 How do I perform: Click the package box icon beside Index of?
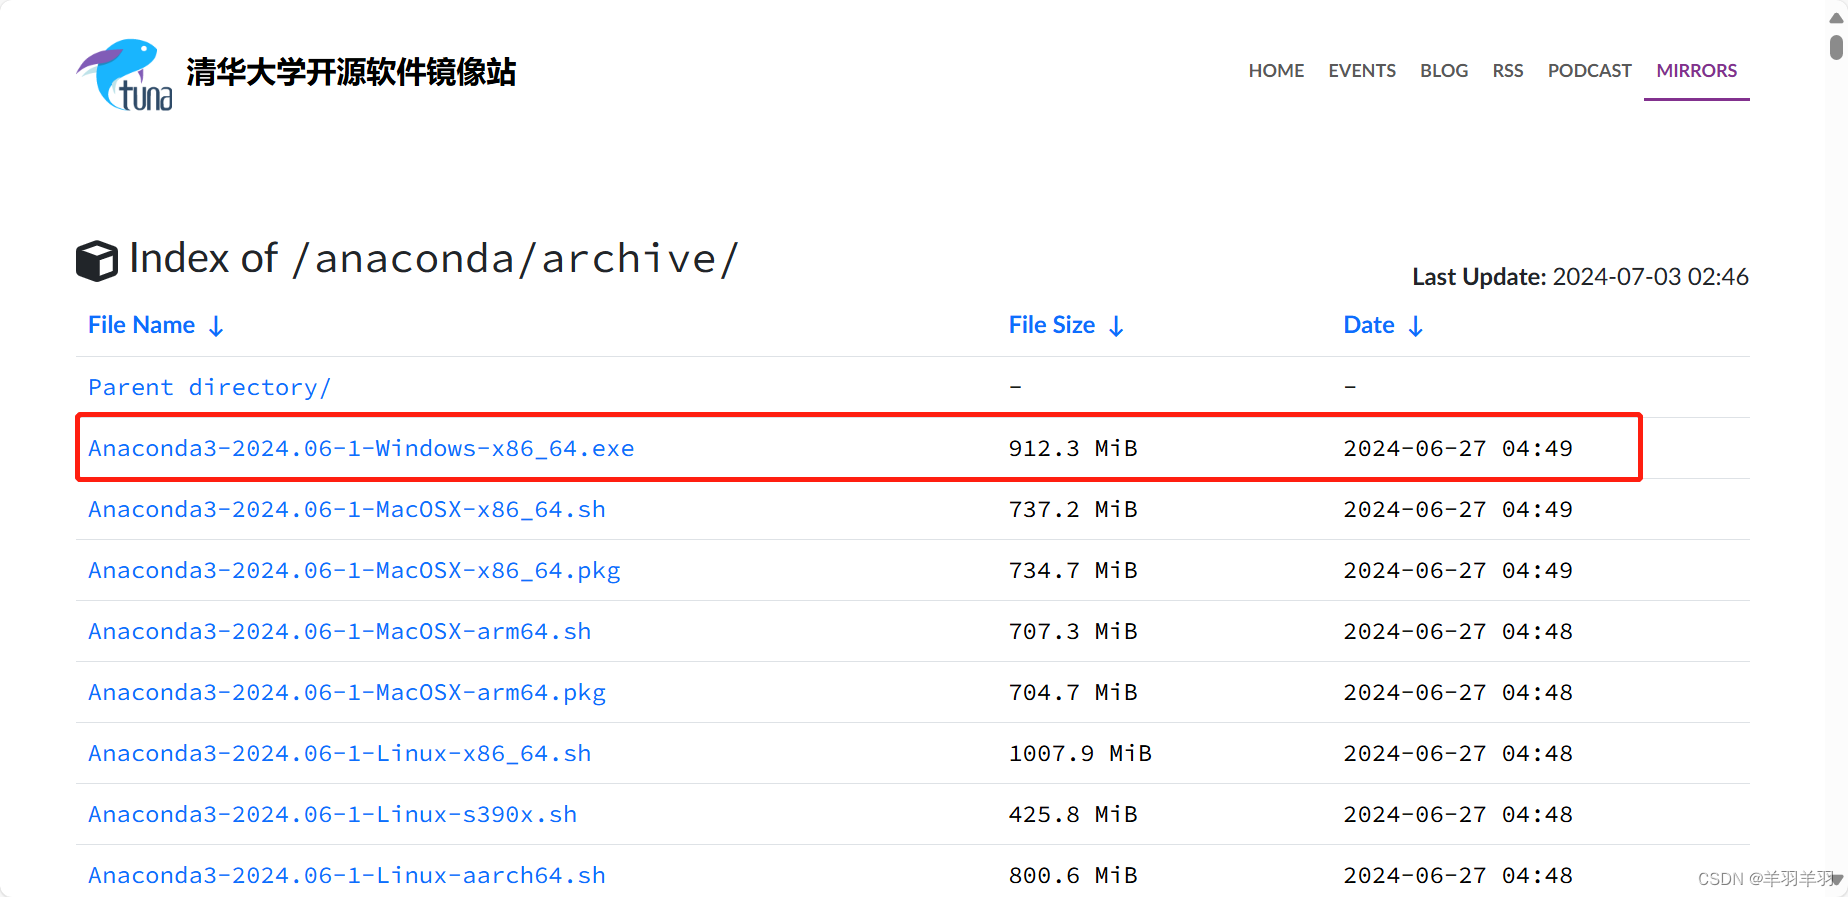97,261
